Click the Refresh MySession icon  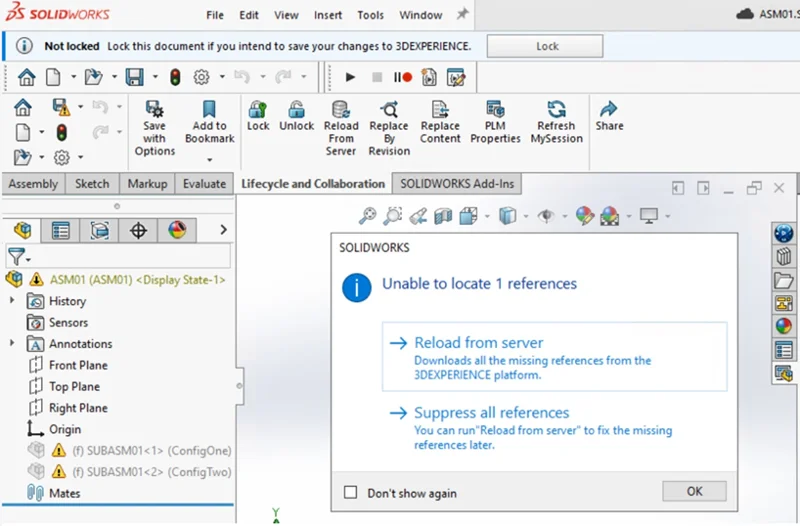coord(556,110)
